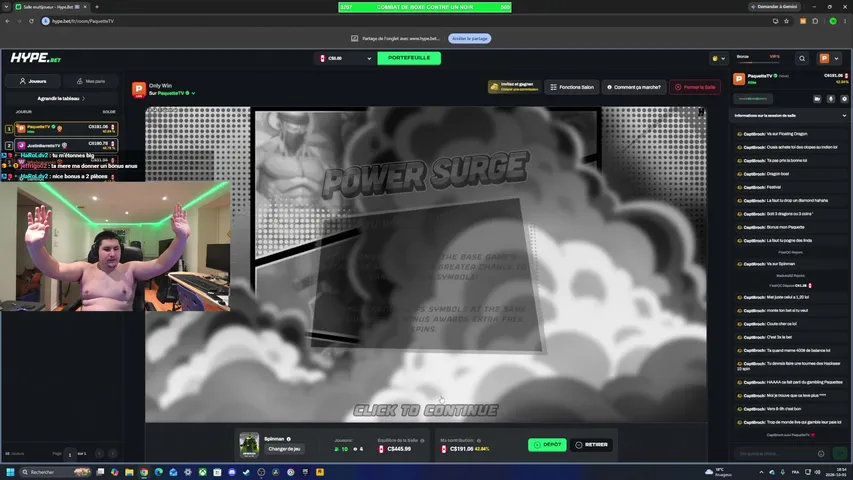Viewport: 853px width, 480px height.
Task: Open the Chrome extensions puzzle icon
Action: coord(815,21)
